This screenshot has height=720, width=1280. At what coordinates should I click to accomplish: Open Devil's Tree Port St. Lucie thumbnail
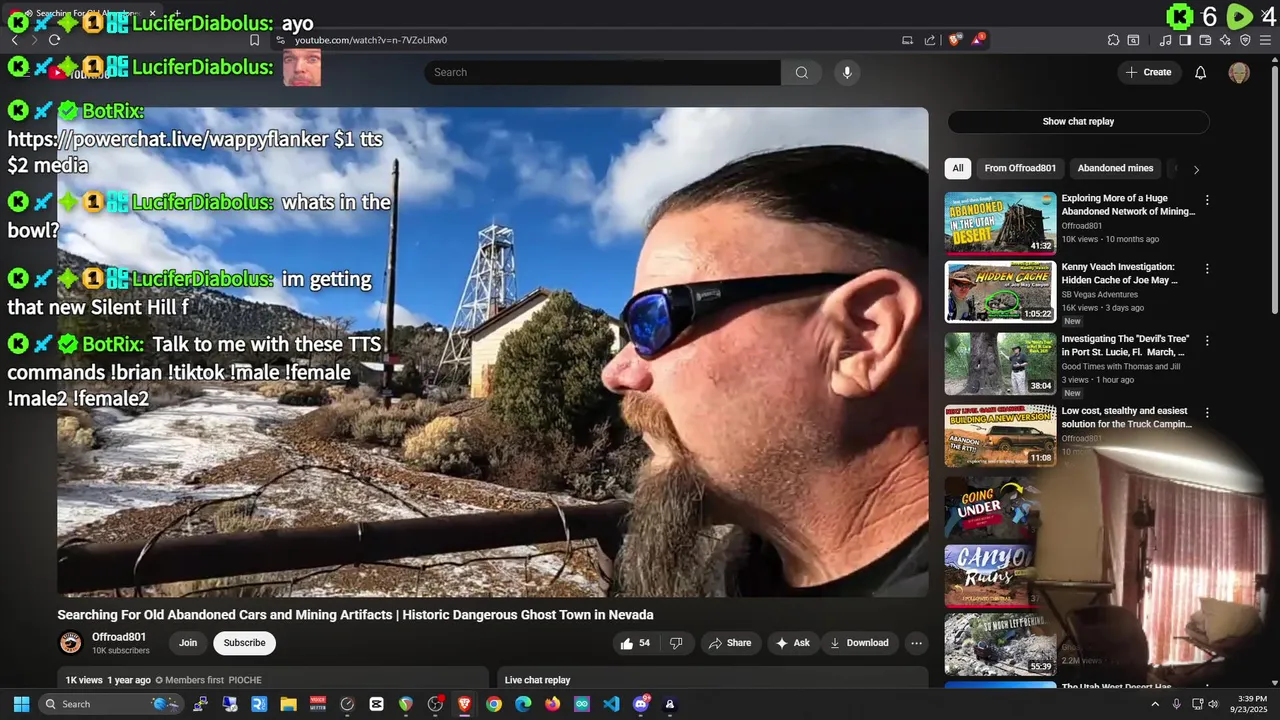[x=1000, y=364]
